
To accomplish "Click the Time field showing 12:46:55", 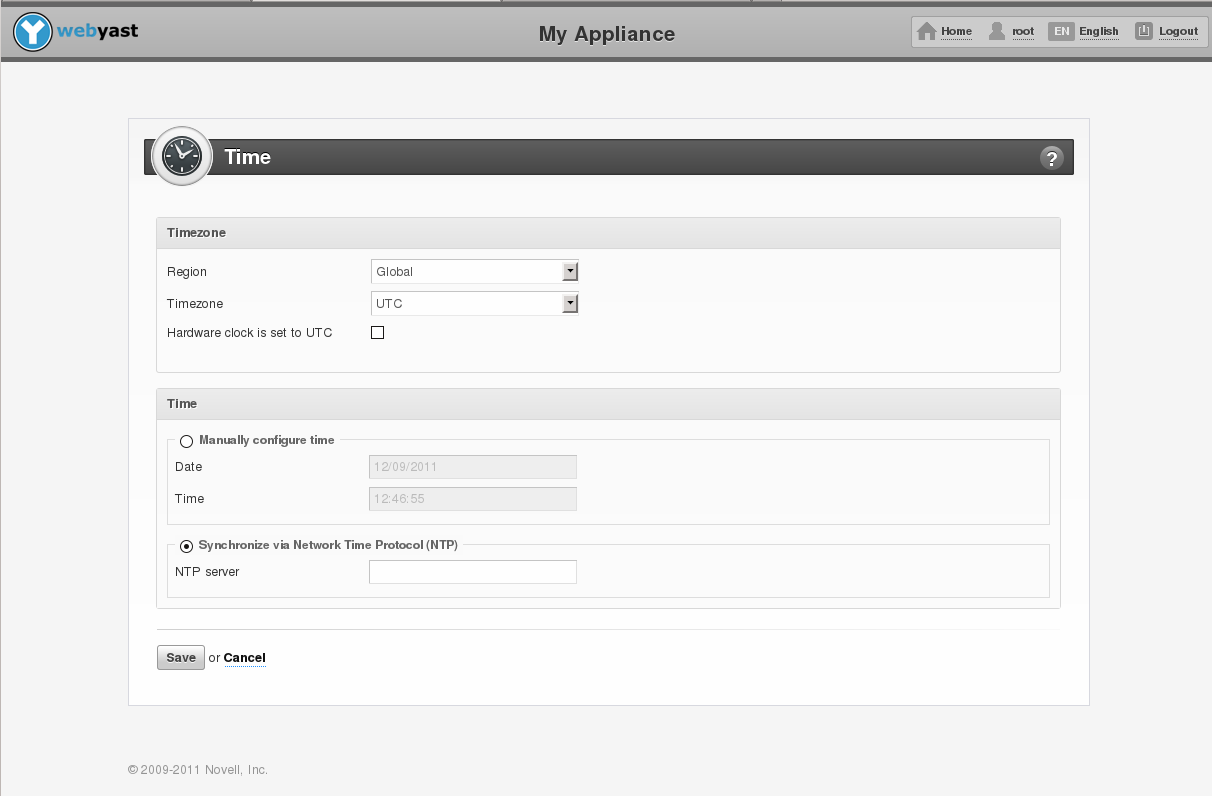I will coord(473,499).
